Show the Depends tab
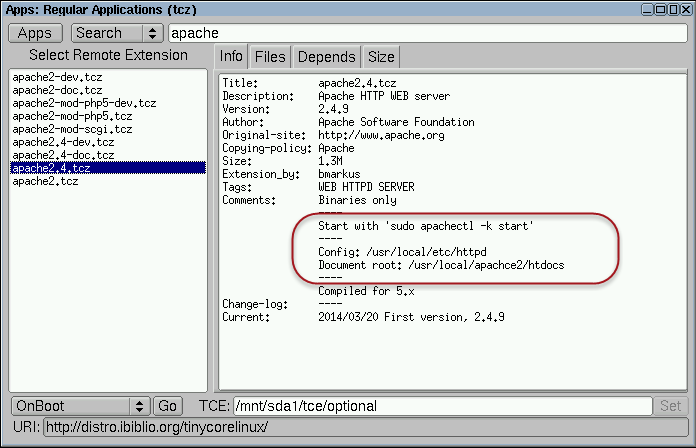Screen dimensions: 696x448 coord(326,57)
